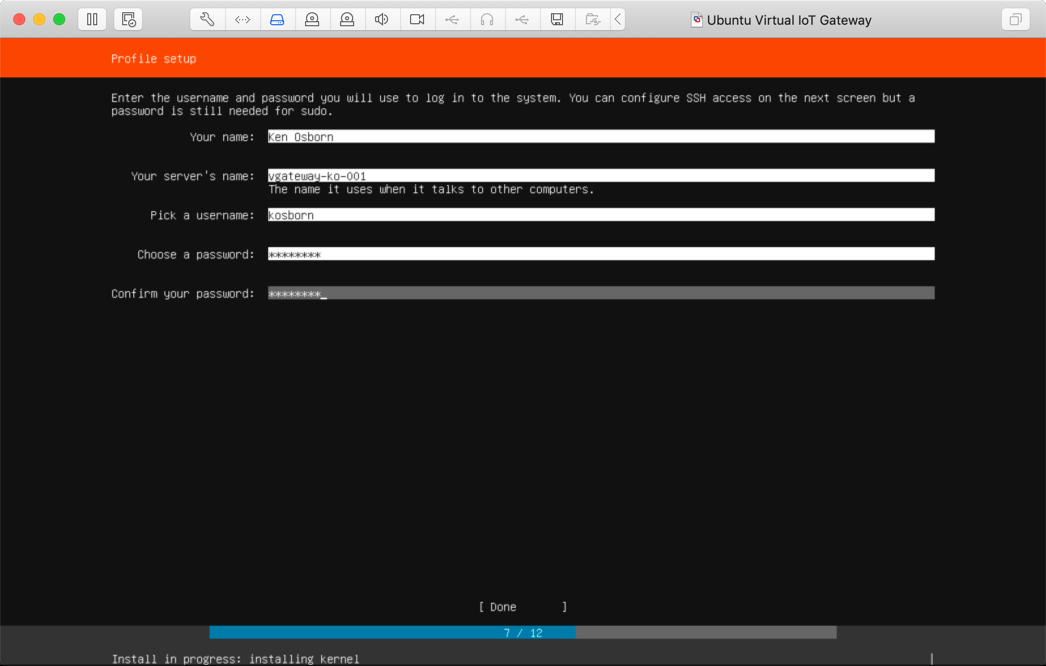Click the 'Profile setup' heading
This screenshot has width=1046, height=666.
(153, 59)
